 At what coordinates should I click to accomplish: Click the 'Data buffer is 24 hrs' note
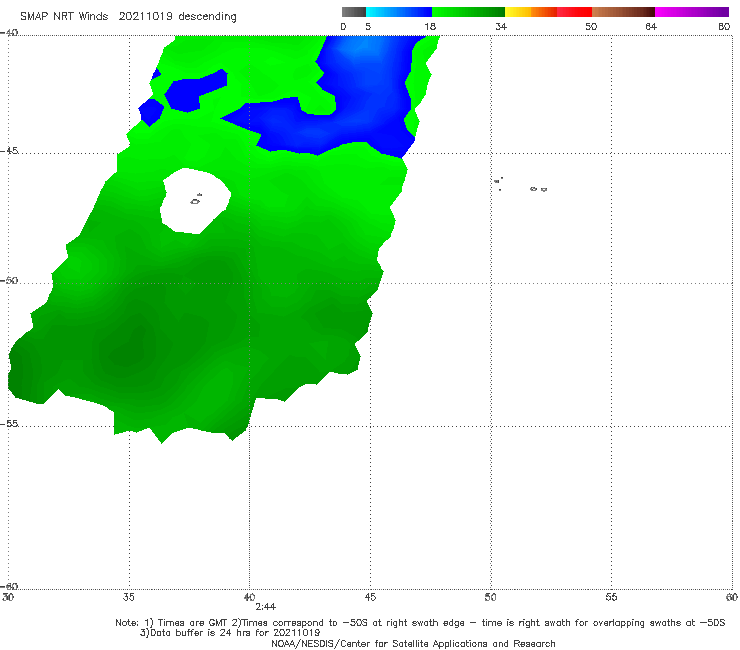[230, 633]
